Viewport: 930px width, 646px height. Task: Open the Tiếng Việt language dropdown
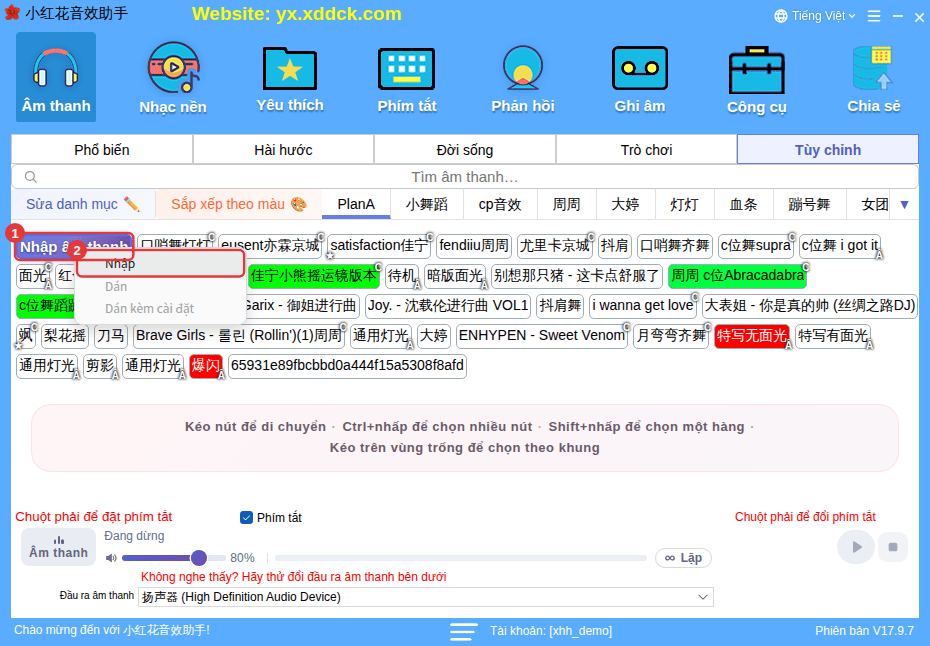[815, 16]
